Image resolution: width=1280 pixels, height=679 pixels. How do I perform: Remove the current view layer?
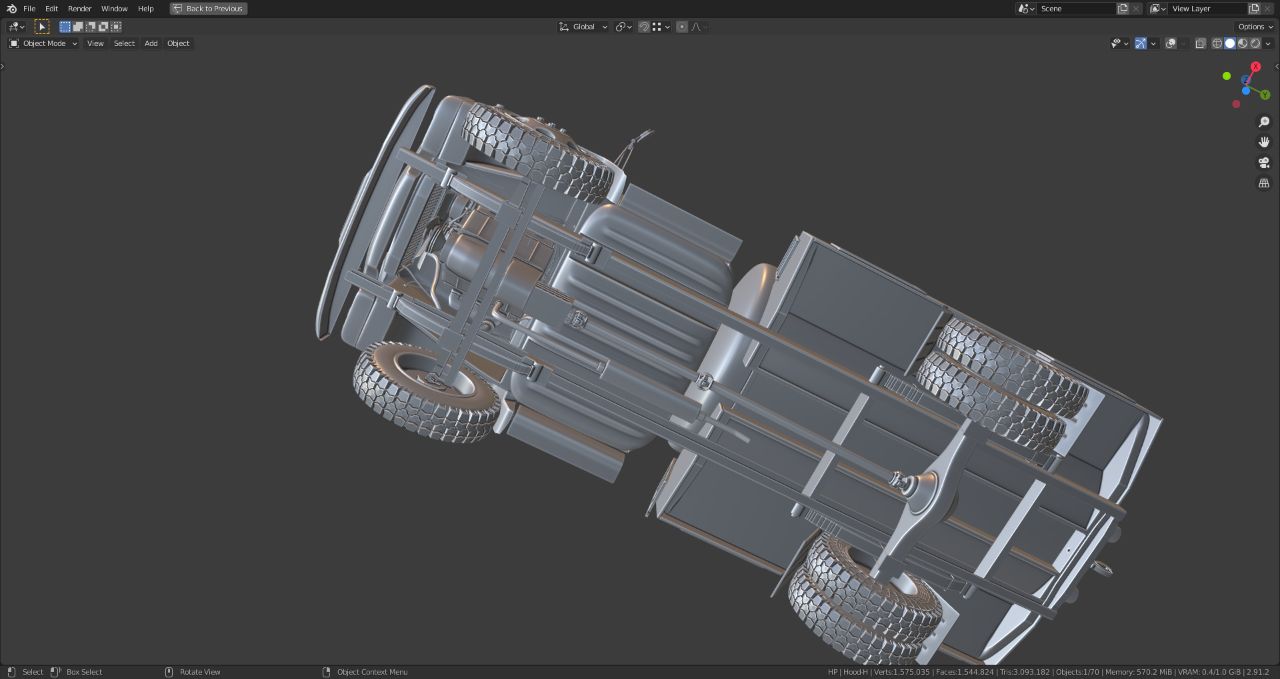[1268, 8]
